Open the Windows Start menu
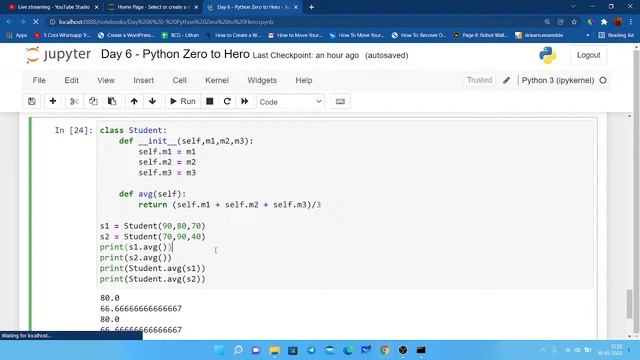The width and height of the screenshot is (640, 360). [x=219, y=350]
